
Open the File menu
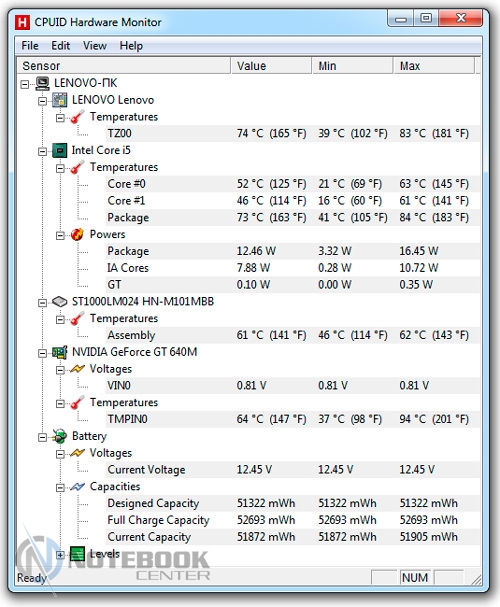(x=30, y=46)
